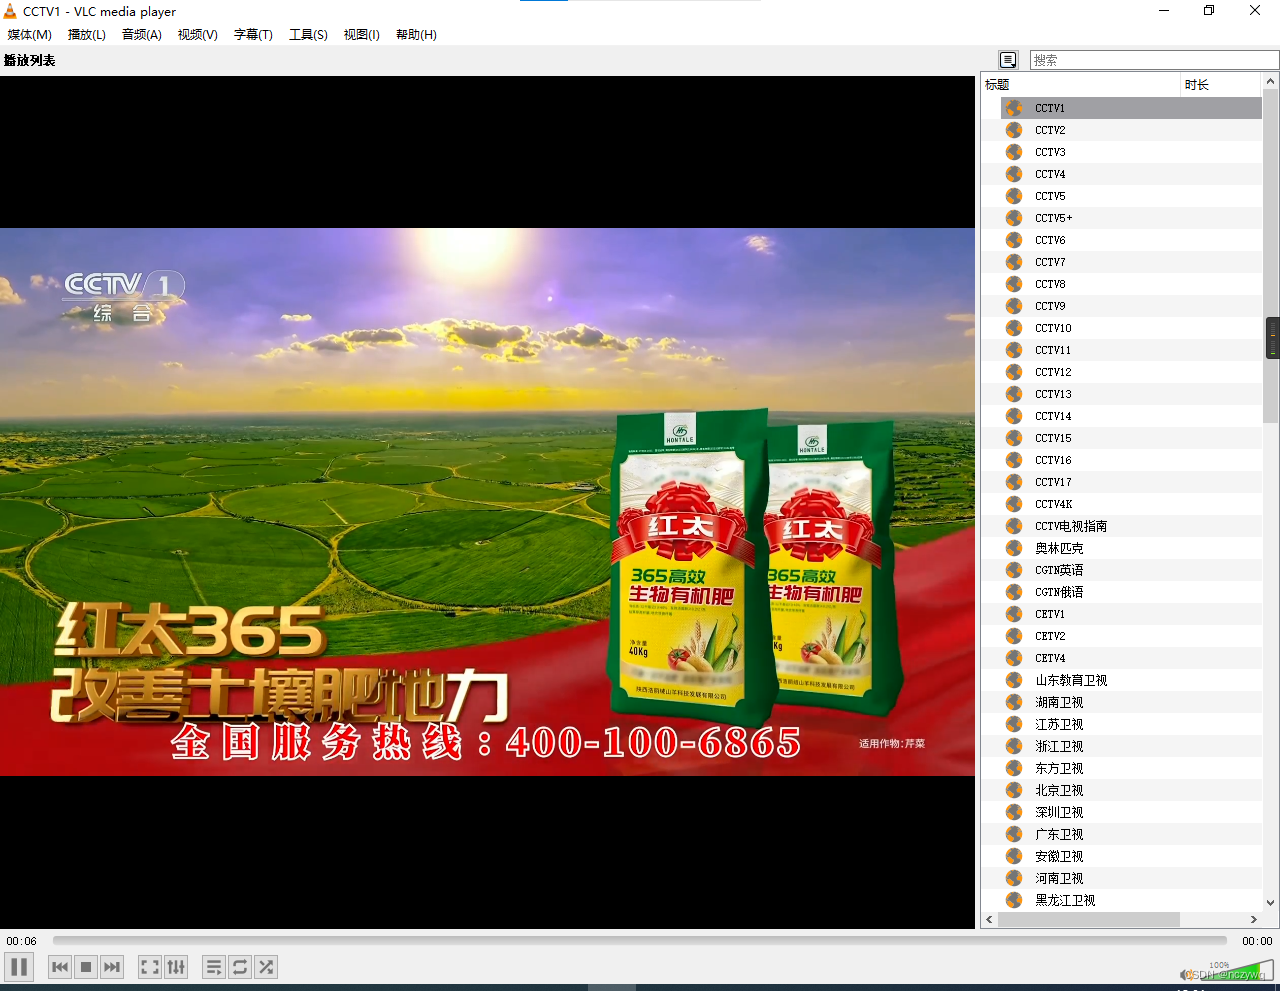Screen dimensions: 1280x991
Task: Click the playlist scroll-down arrow
Action: 1271,902
